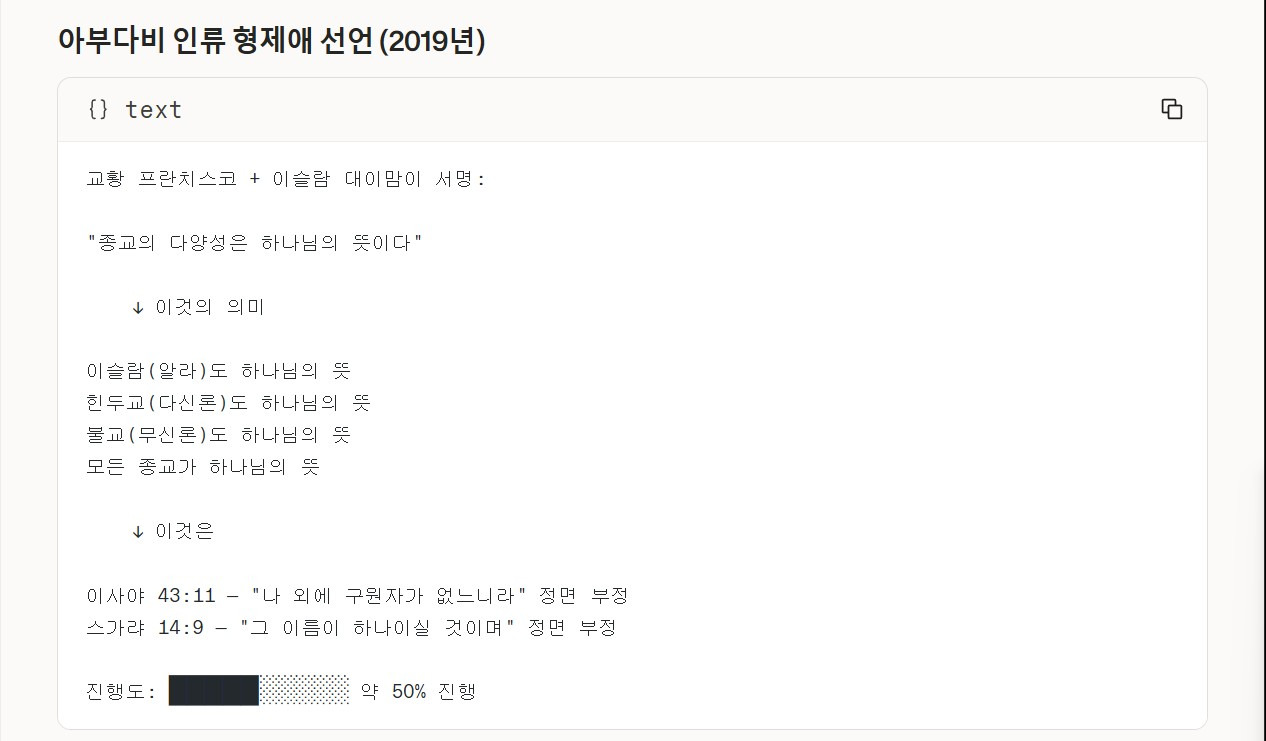Click the copy code icon
This screenshot has height=741, width=1266.
[x=1171, y=110]
